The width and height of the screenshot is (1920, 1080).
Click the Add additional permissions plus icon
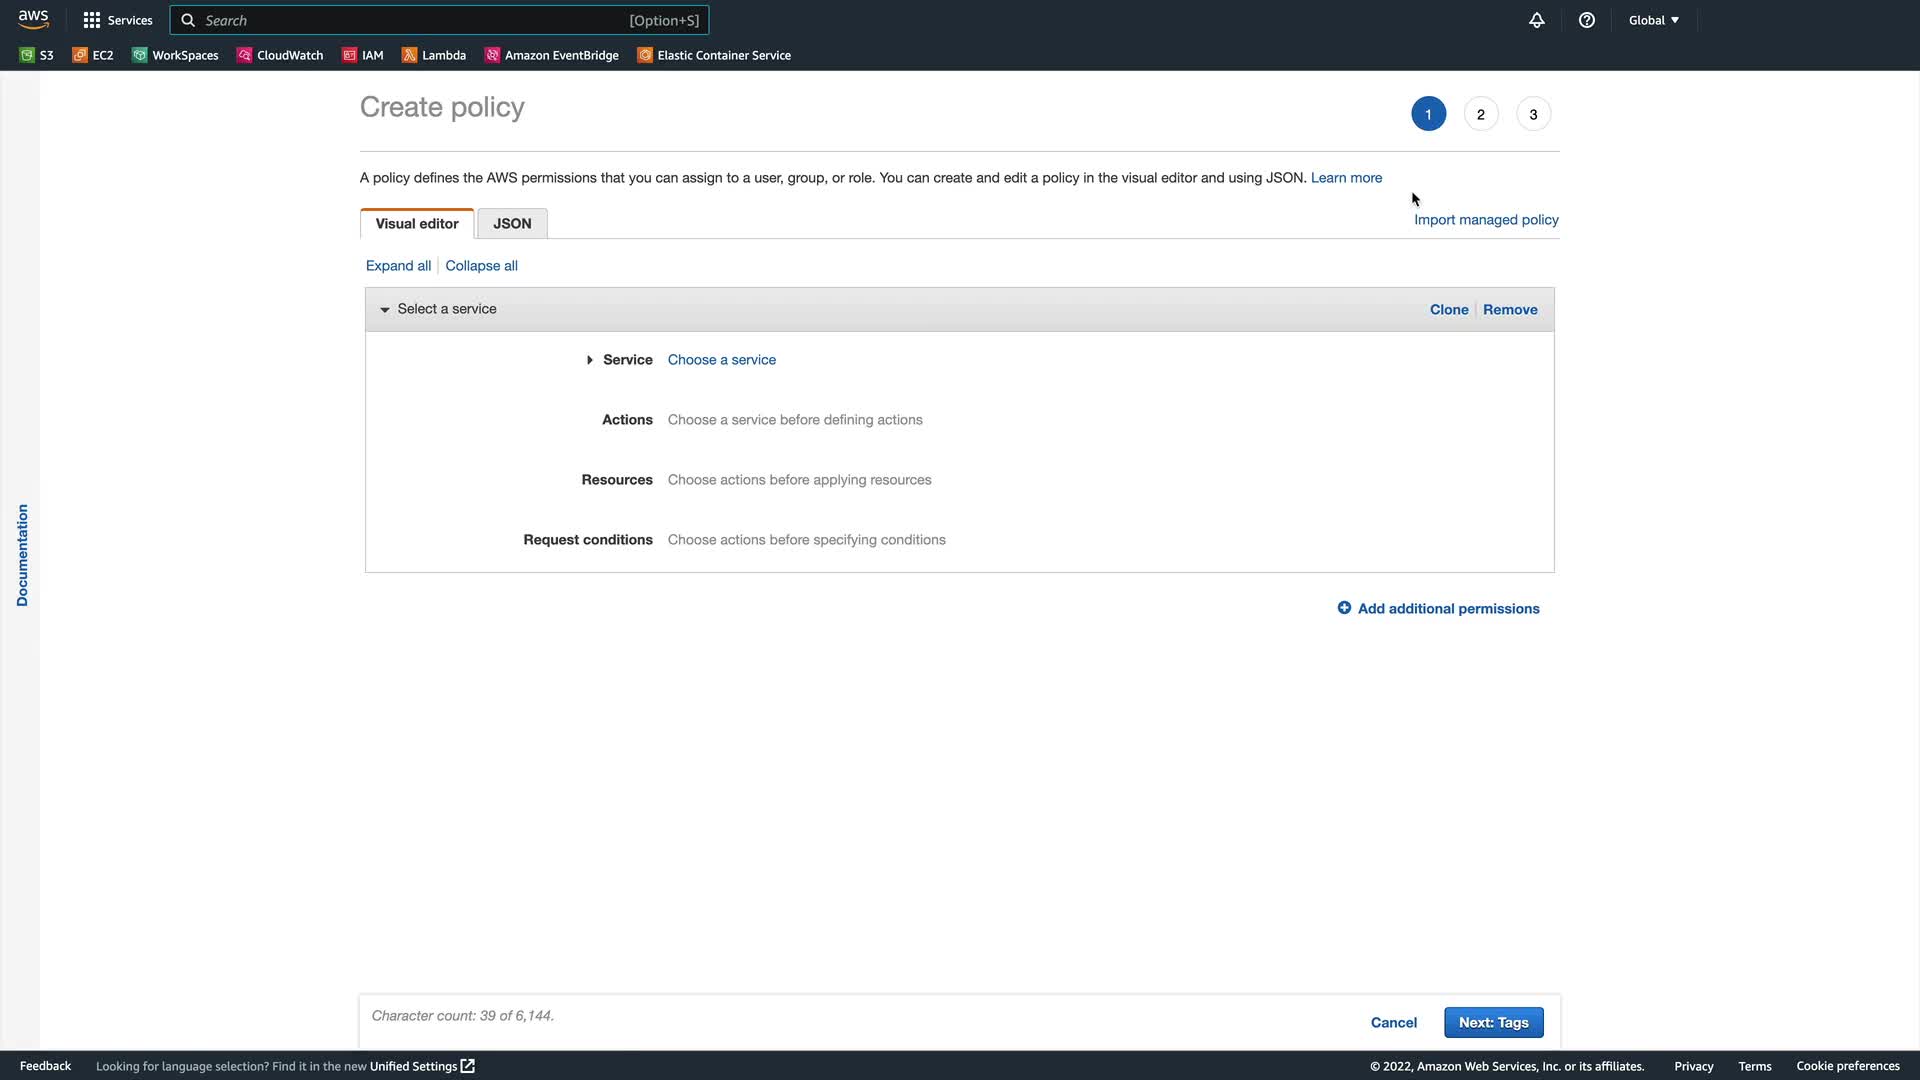click(1344, 608)
